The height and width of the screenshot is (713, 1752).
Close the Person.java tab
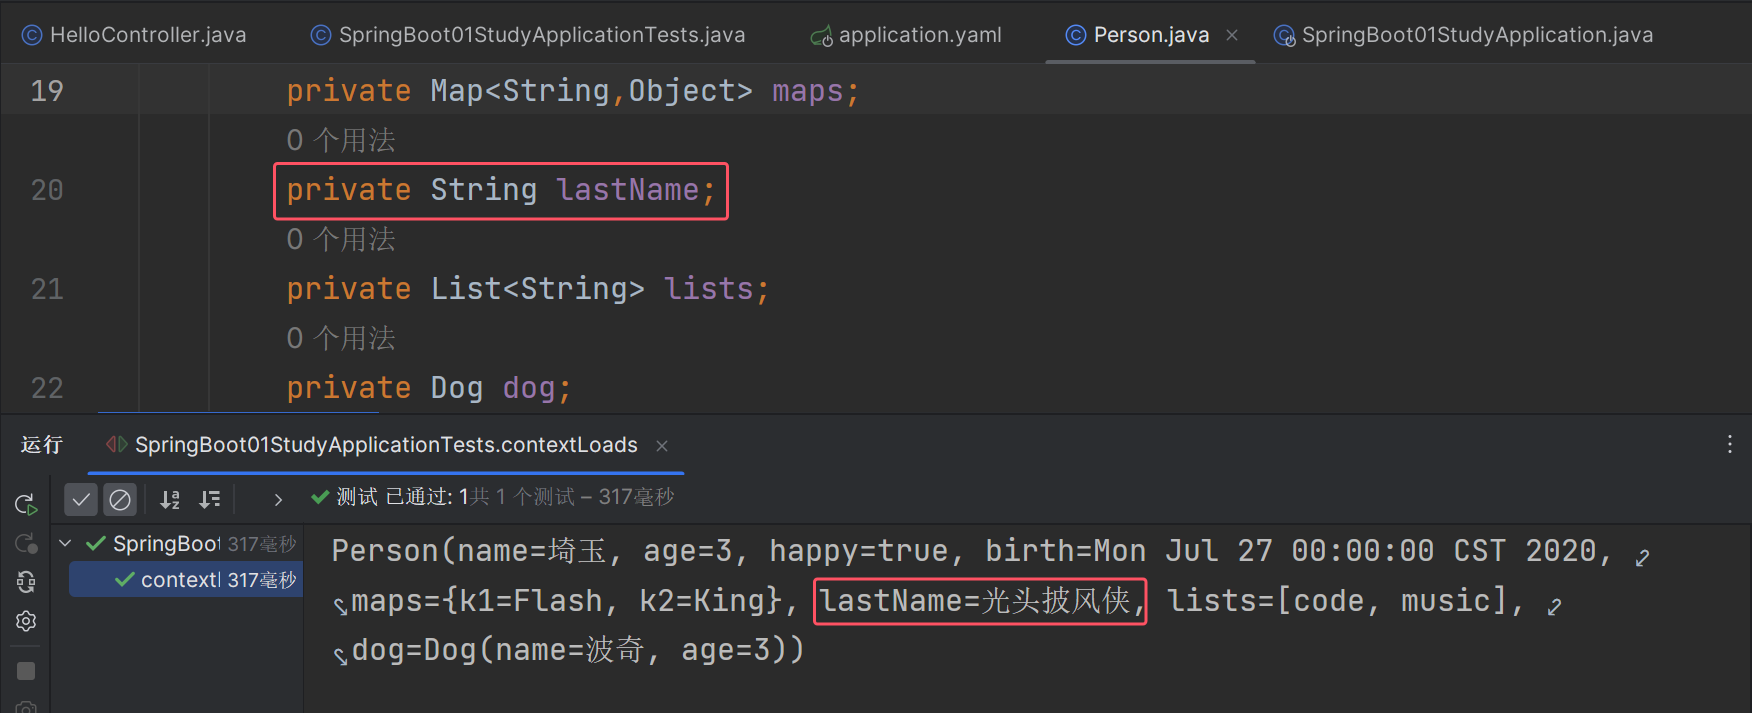click(x=1232, y=35)
